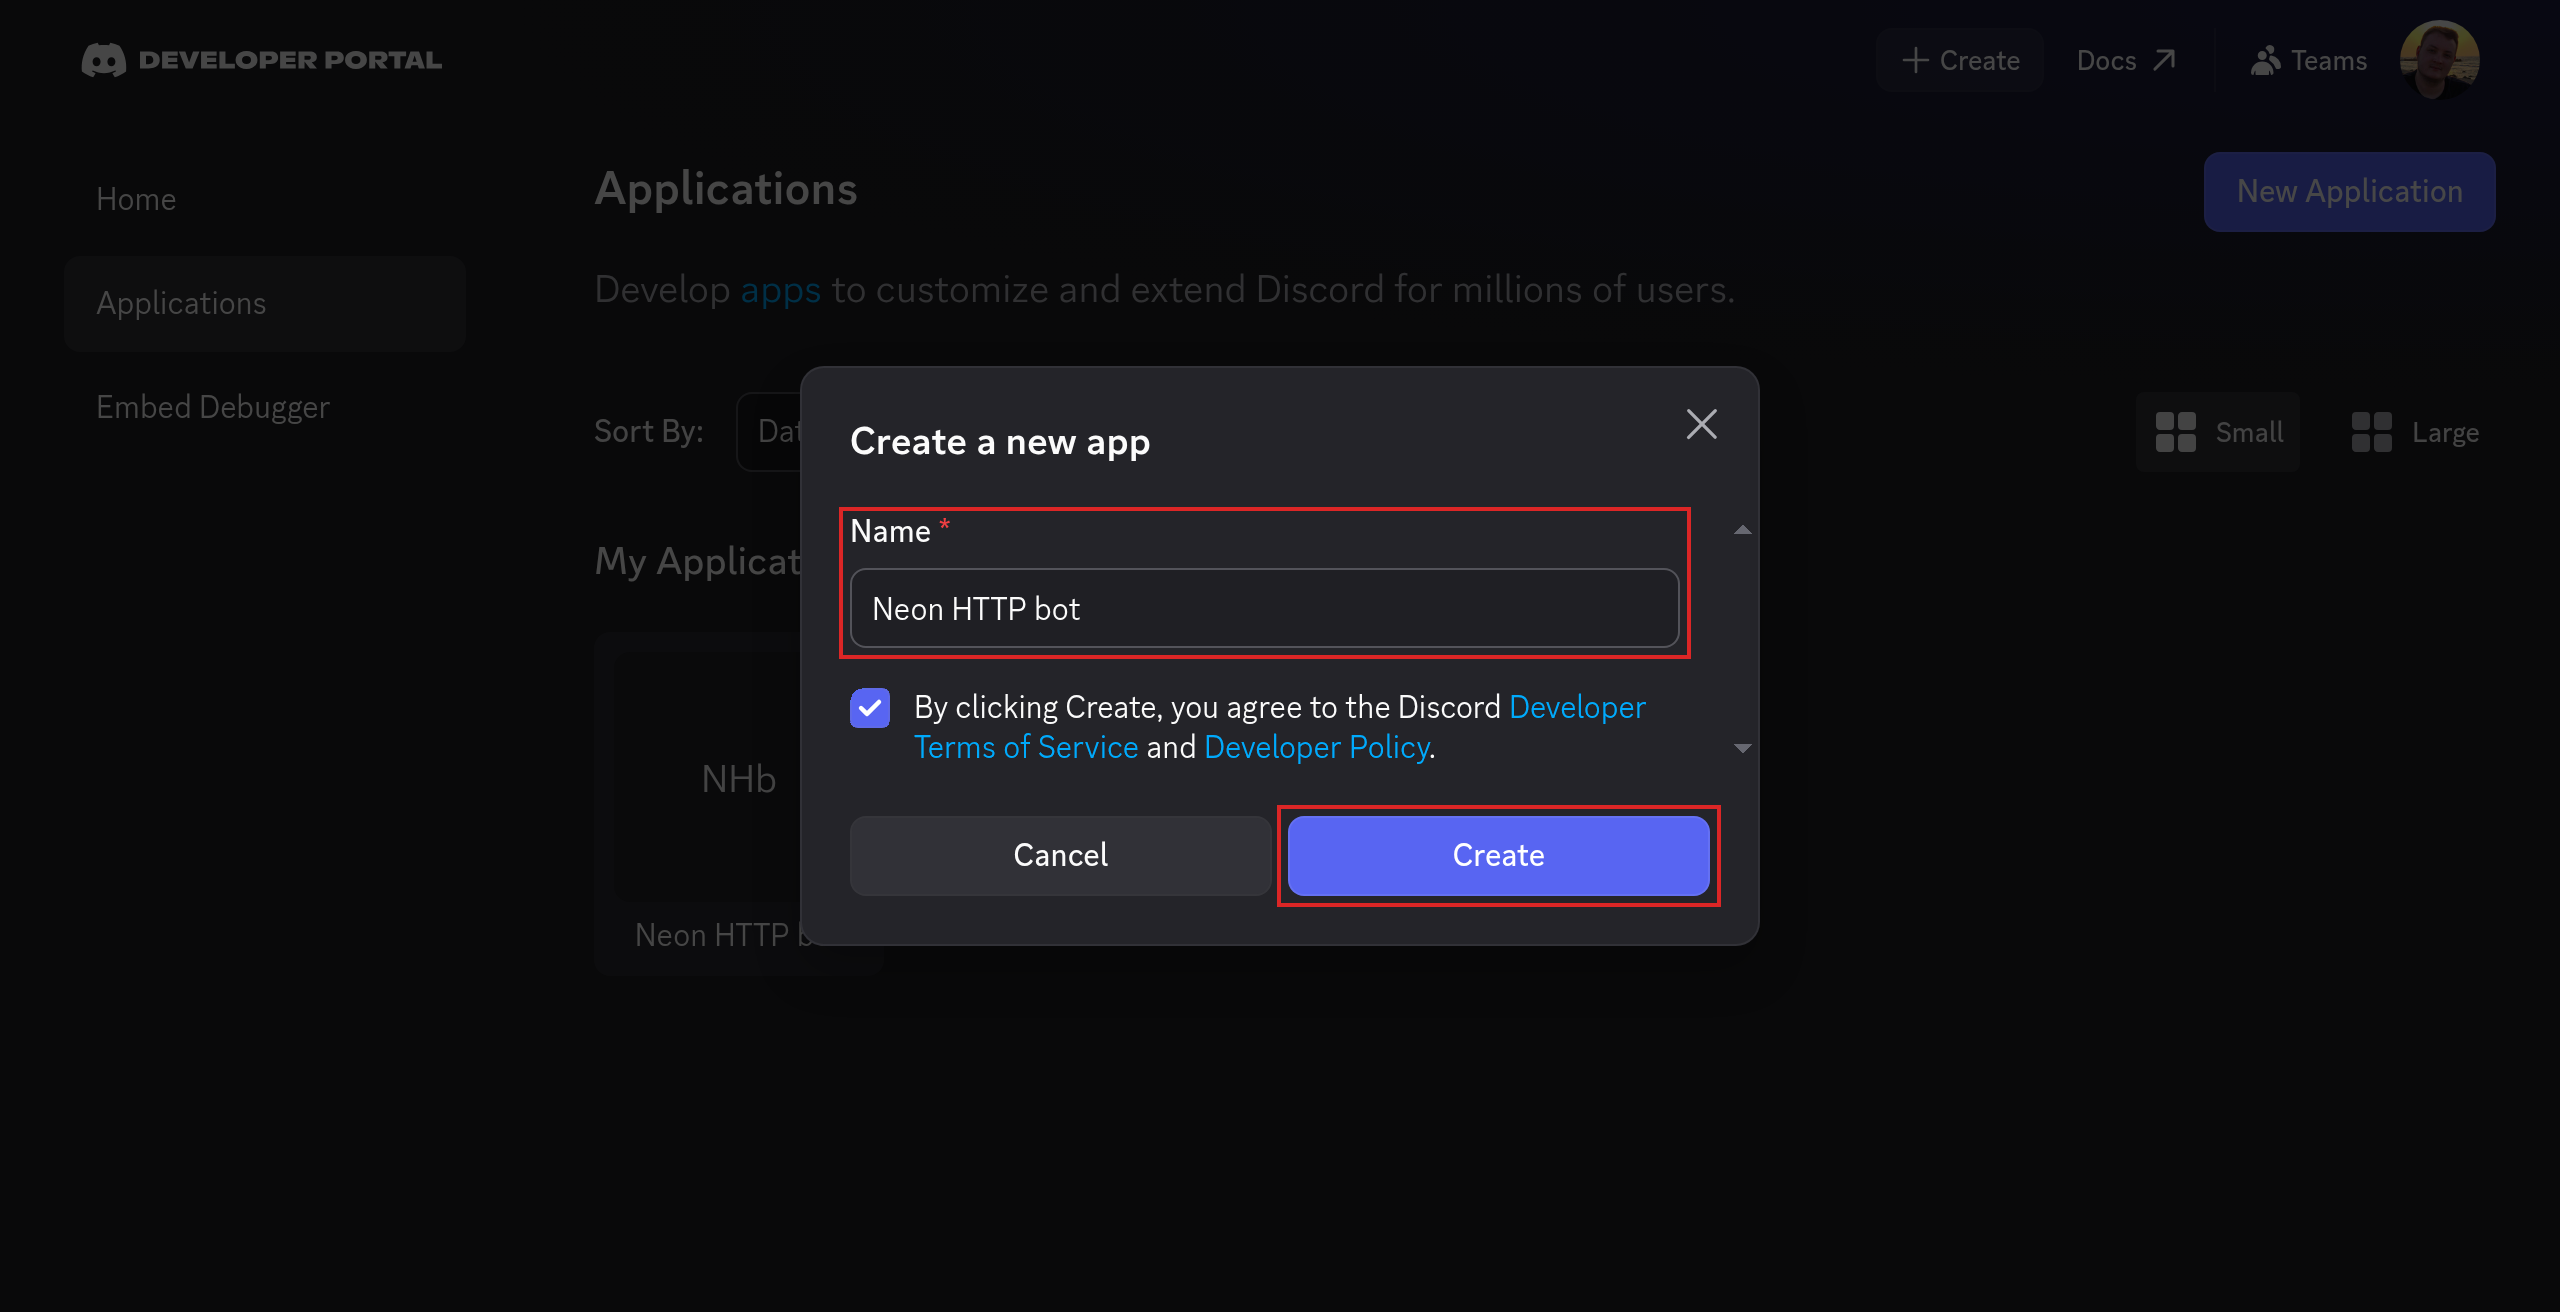Click the apps link in description
The width and height of the screenshot is (2560, 1312).
click(x=780, y=289)
